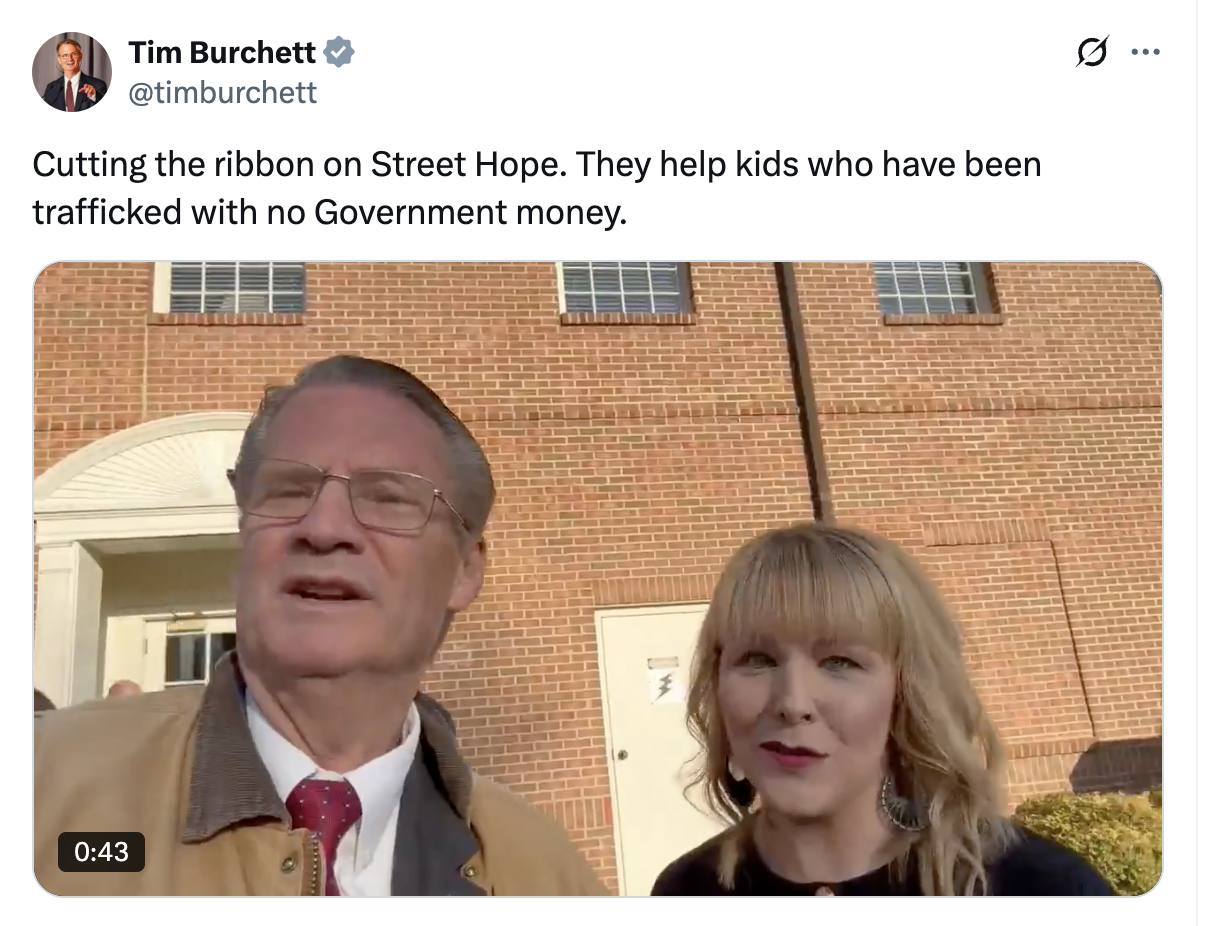Click the blue verified badge
This screenshot has height=926, width=1206.
[x=340, y=51]
